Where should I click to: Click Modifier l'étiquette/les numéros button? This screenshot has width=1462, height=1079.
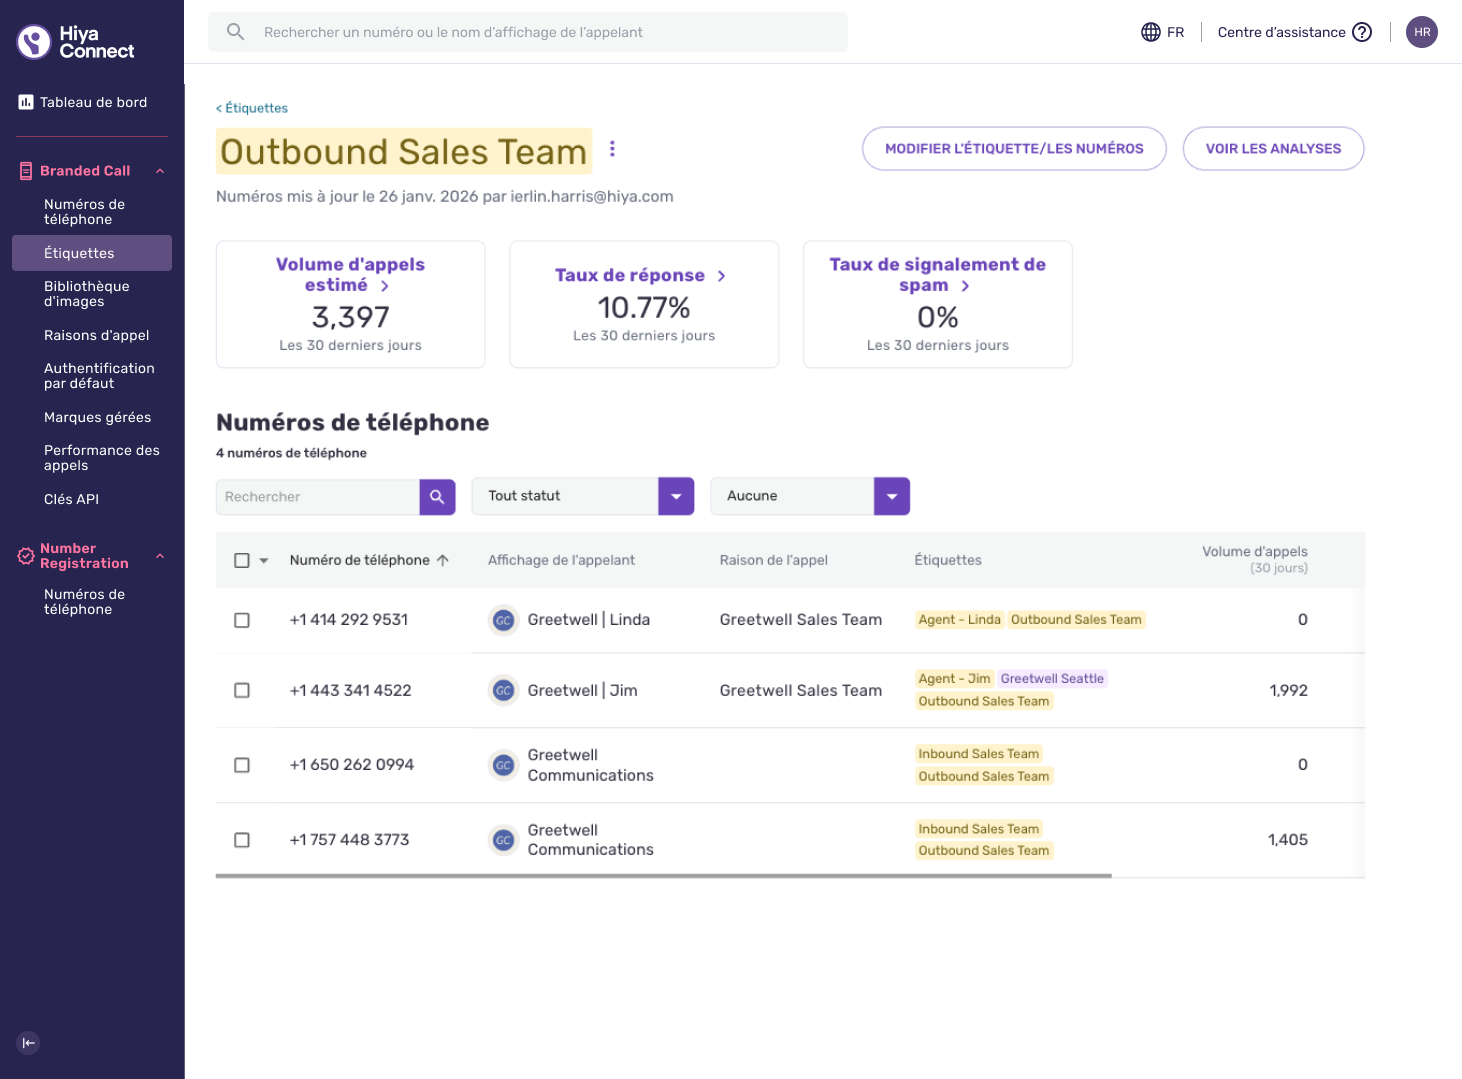point(1014,149)
